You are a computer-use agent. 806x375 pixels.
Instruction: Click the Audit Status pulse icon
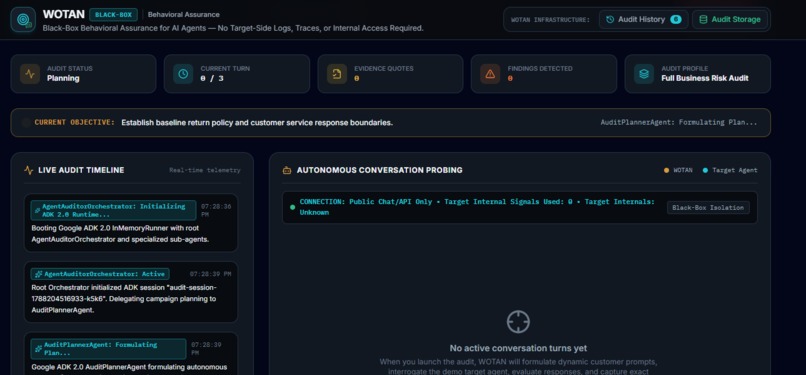[x=30, y=74]
